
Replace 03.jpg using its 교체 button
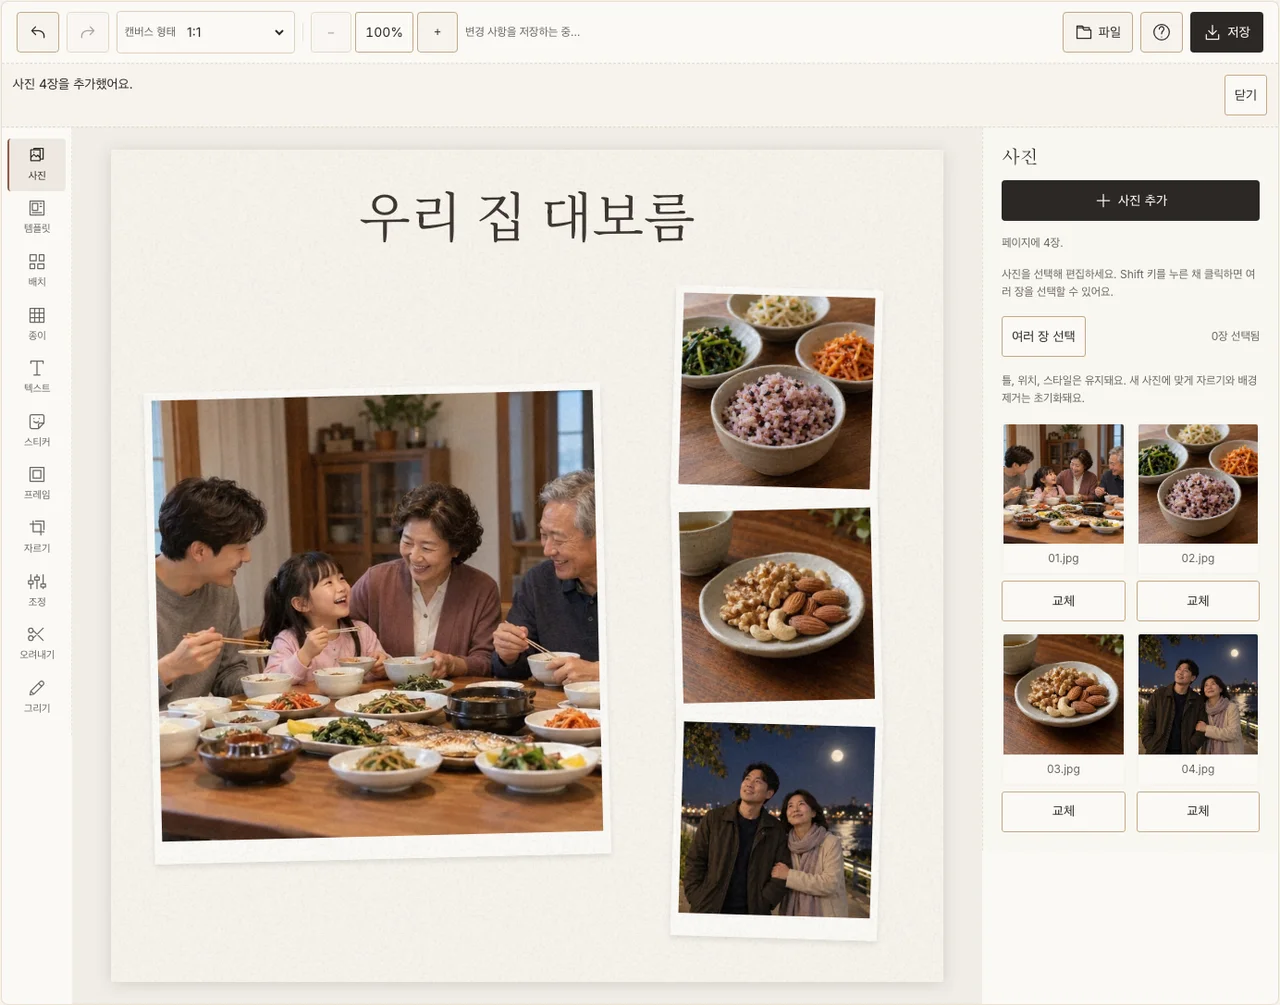1063,811
